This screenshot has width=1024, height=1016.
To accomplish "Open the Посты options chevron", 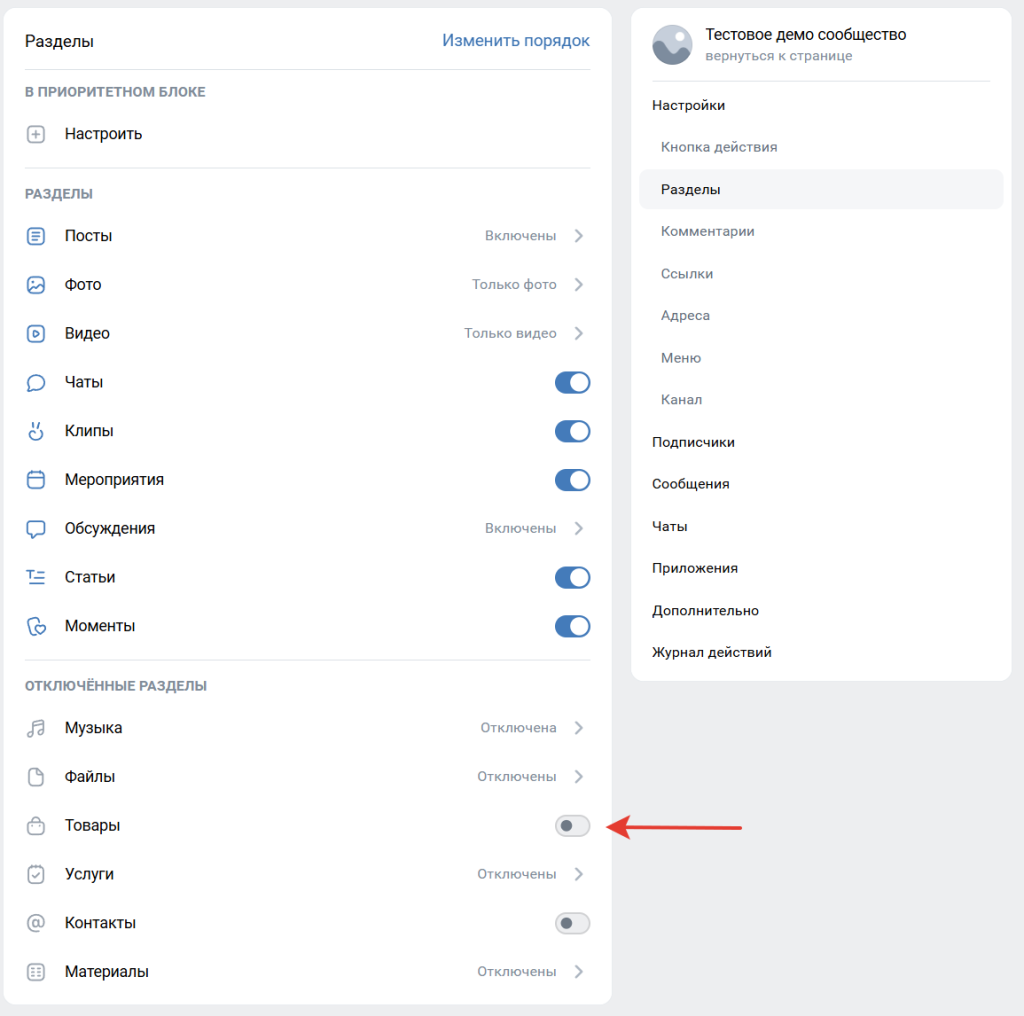I will 579,236.
